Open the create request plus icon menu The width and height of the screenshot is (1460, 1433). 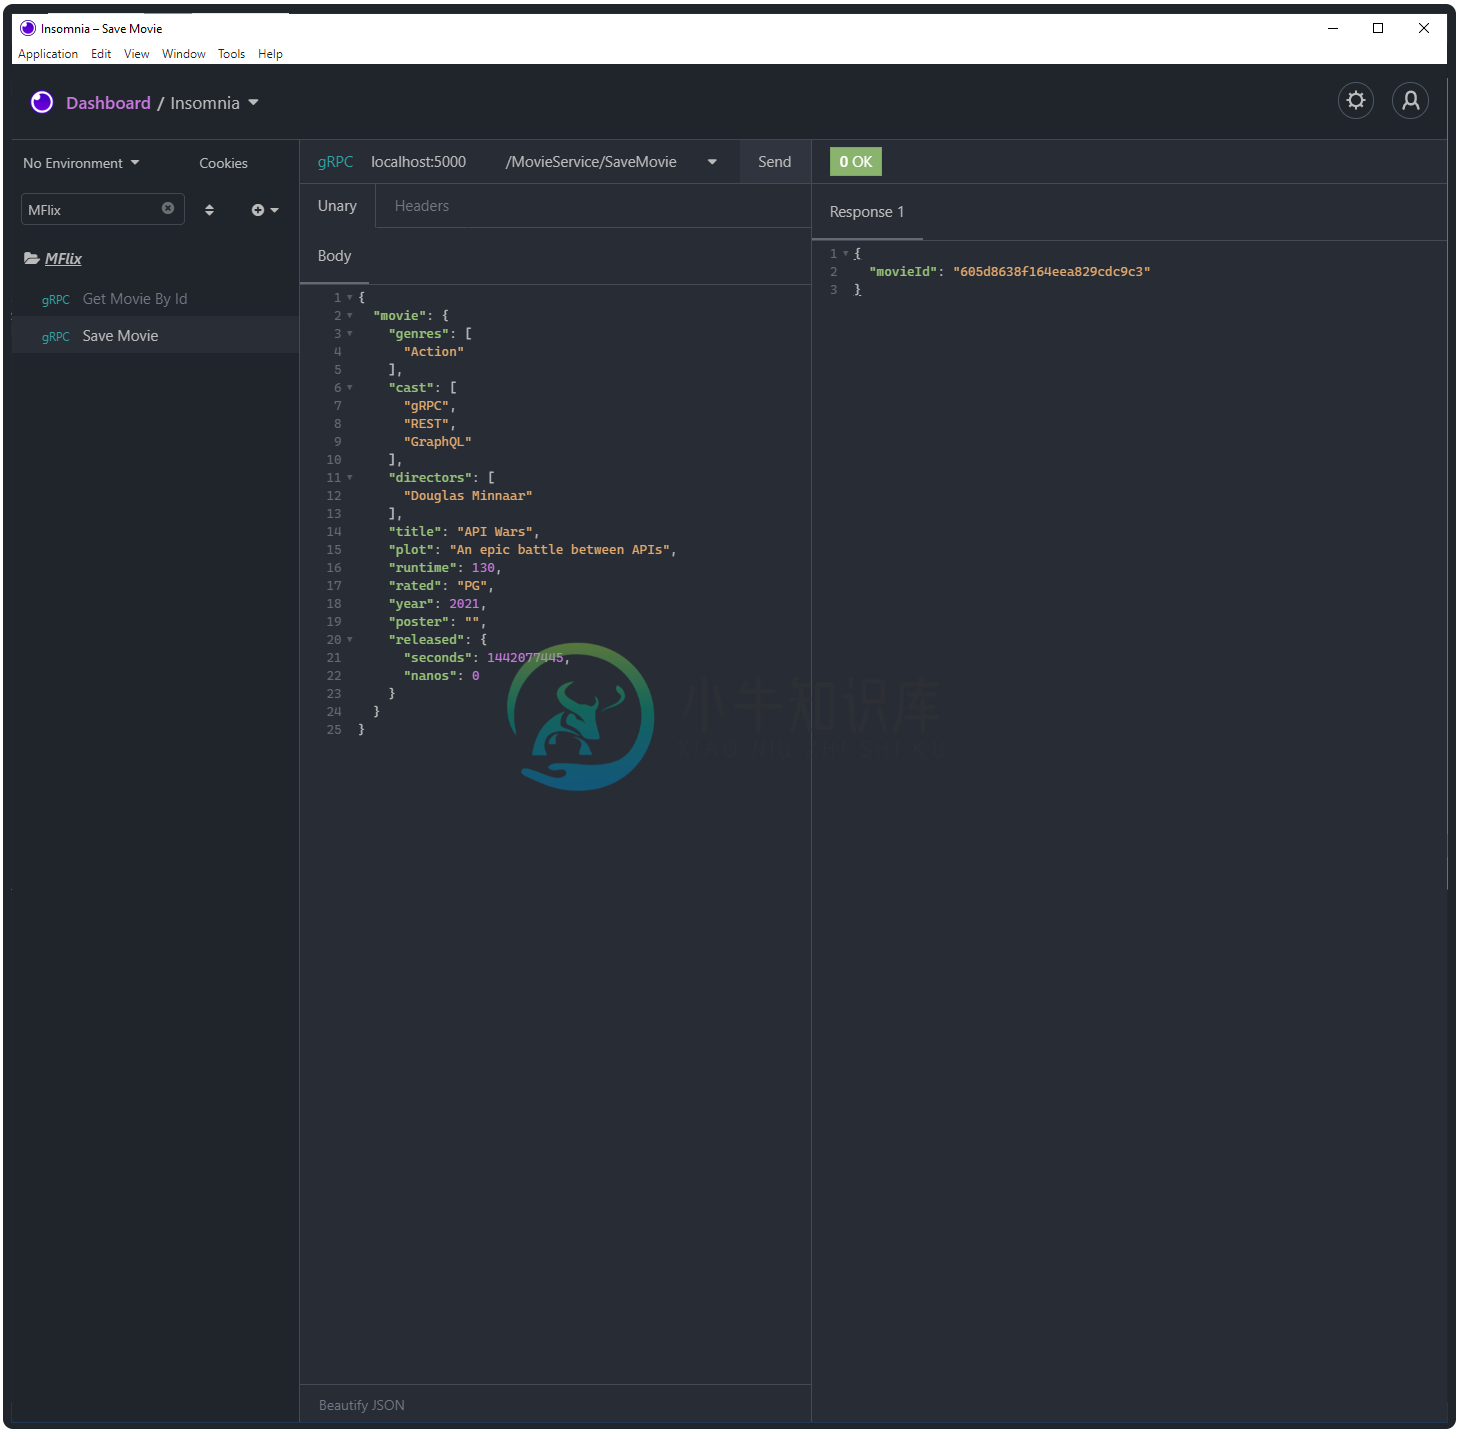(265, 210)
